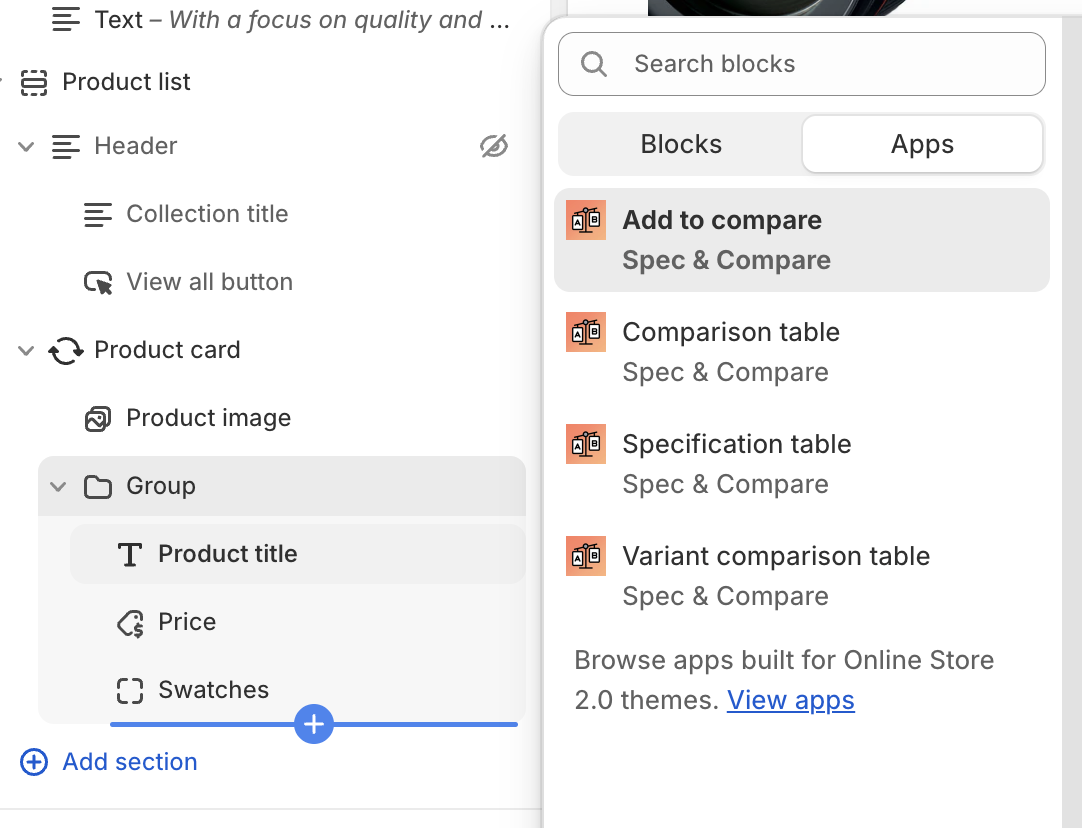This screenshot has height=828, width=1082.
Task: Click the magnifier icon in Search blocks
Action: tap(593, 64)
